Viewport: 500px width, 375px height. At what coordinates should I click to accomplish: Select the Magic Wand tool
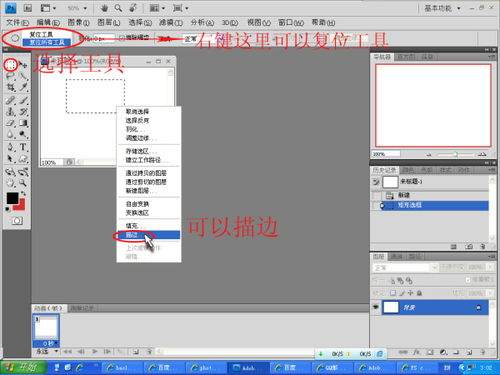(x=23, y=76)
